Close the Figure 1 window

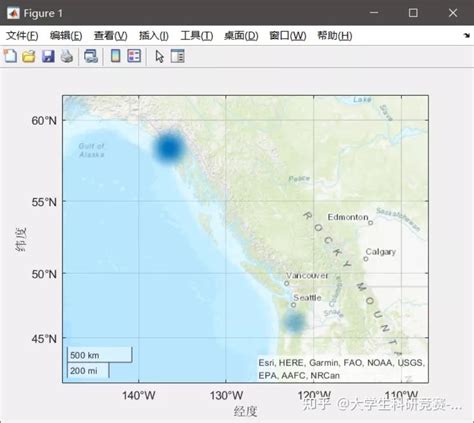pyautogui.click(x=453, y=13)
